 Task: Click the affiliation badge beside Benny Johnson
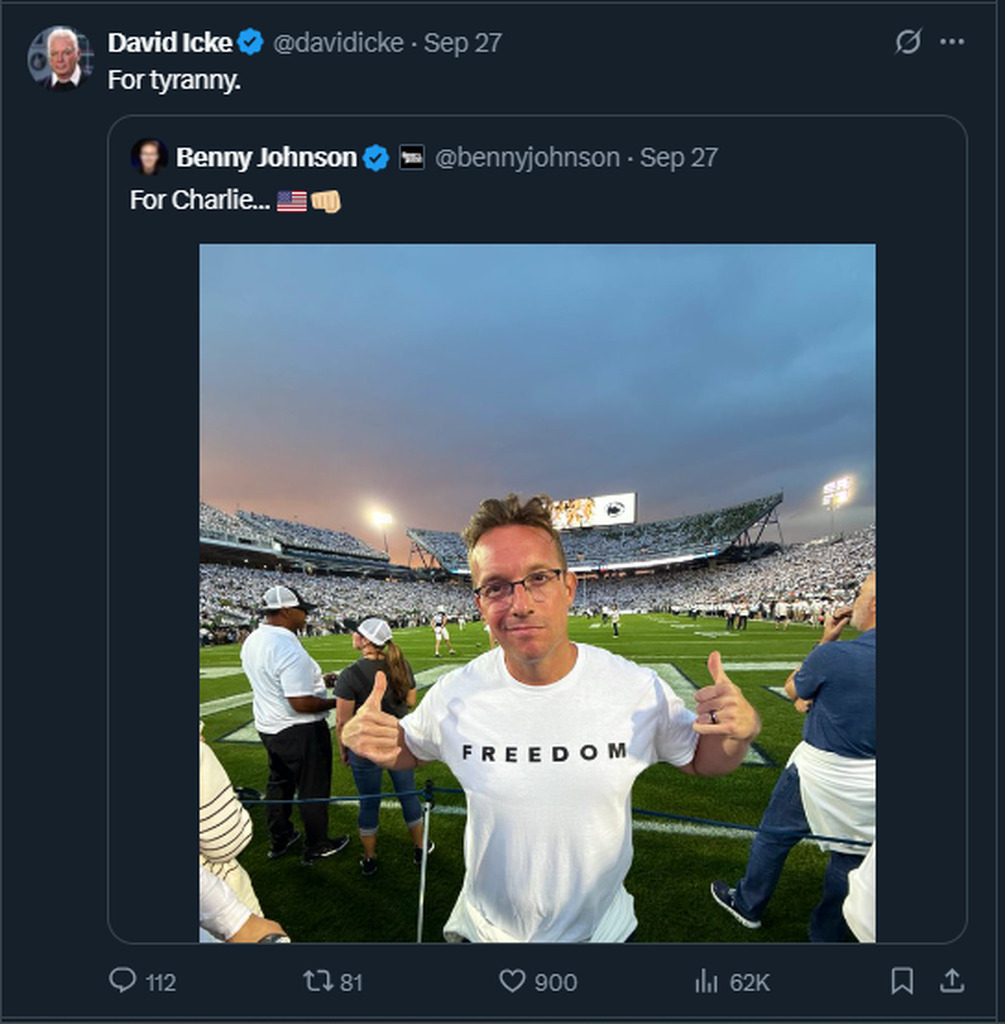[412, 157]
